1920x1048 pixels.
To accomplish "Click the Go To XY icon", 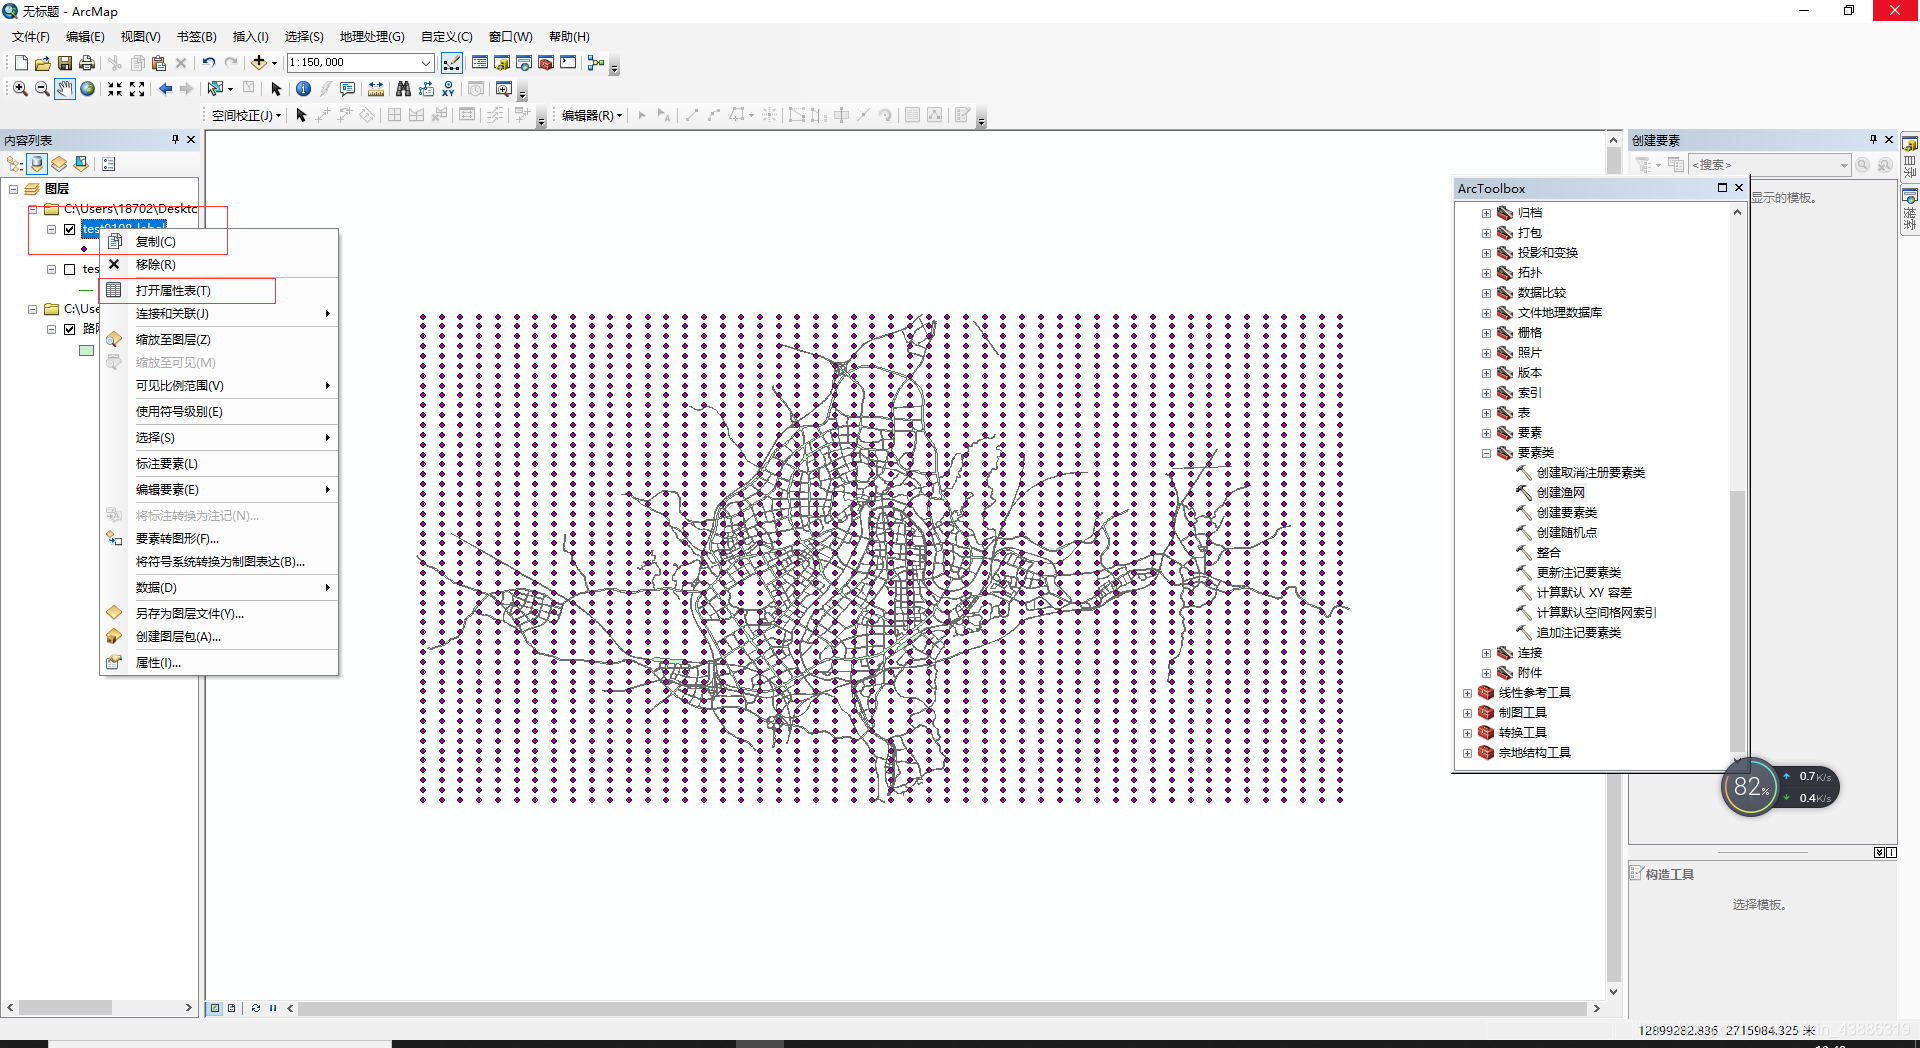I will [x=448, y=89].
